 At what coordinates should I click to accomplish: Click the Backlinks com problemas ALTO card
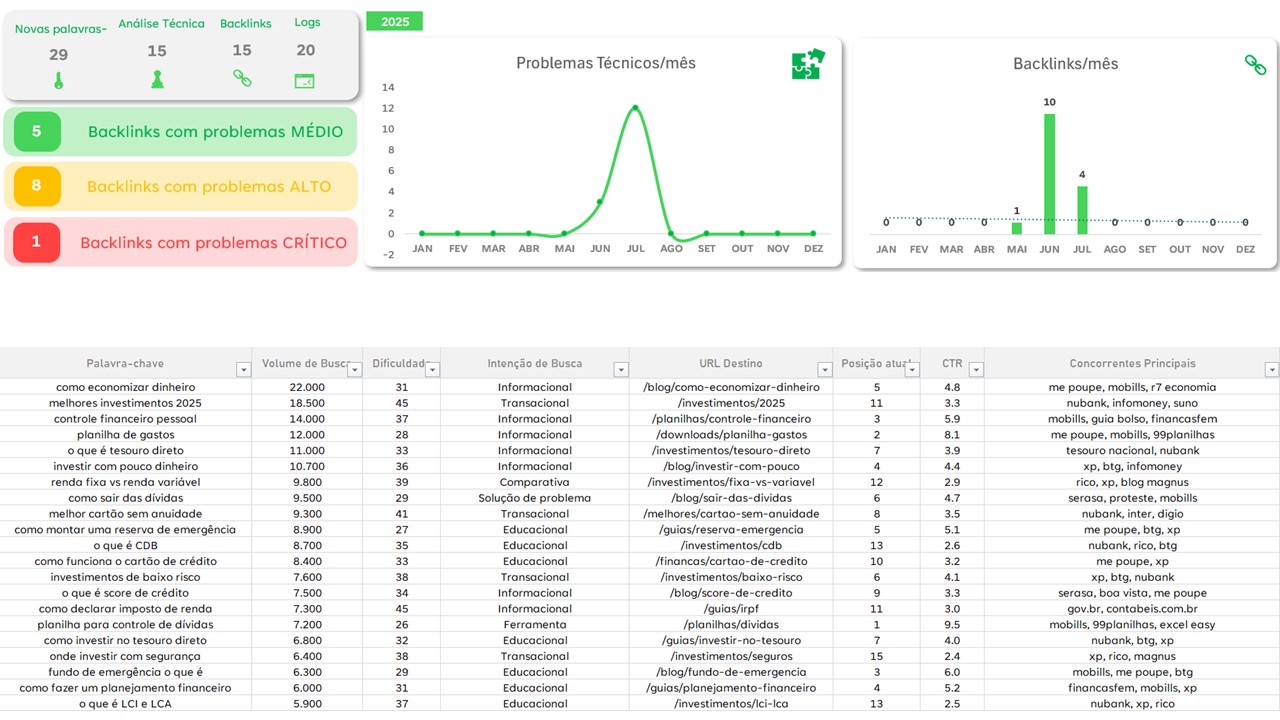180,186
